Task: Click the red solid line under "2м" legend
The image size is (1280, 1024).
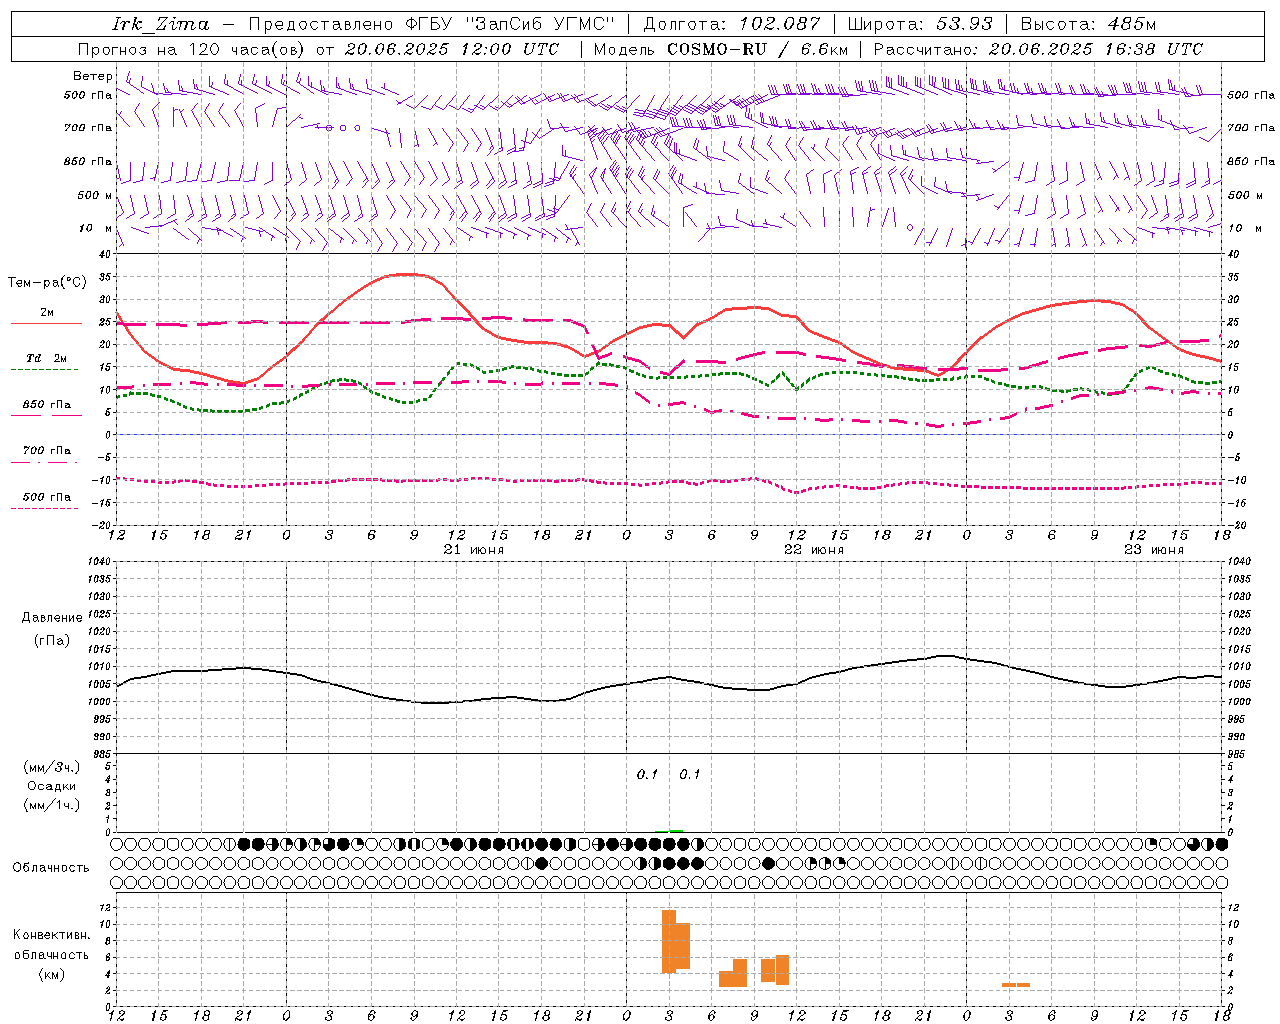Action: [x=46, y=324]
